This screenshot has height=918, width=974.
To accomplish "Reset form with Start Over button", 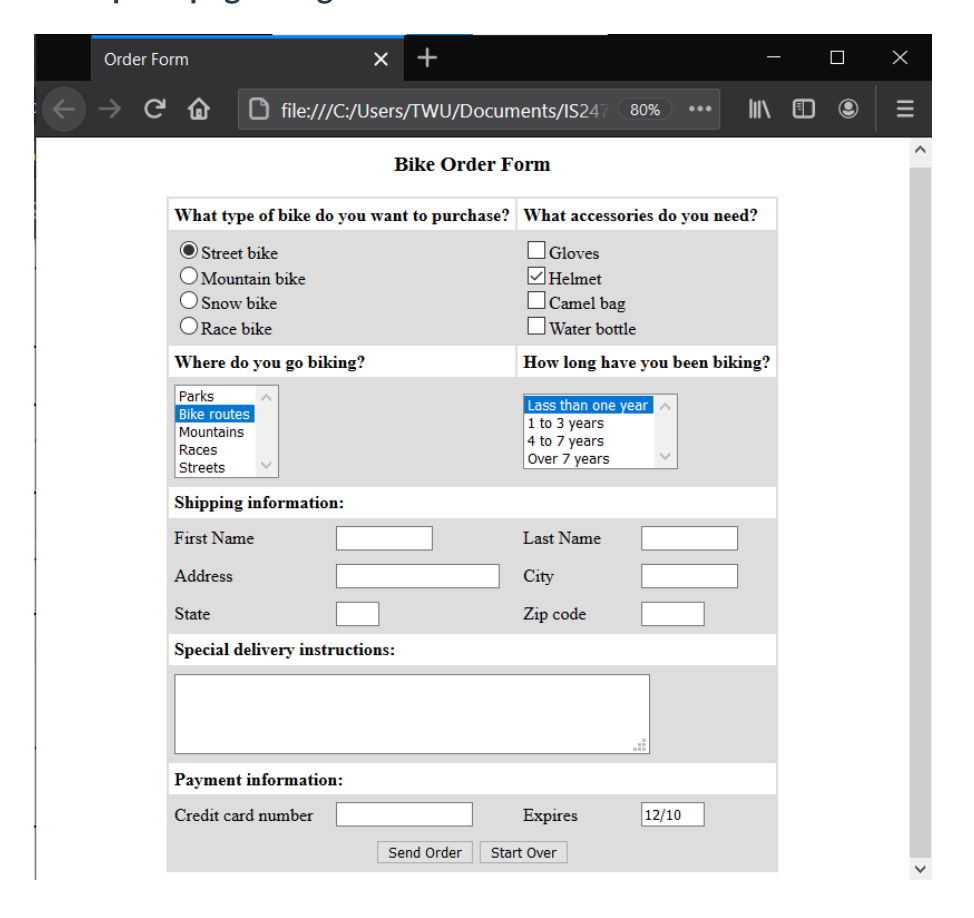I will click(x=523, y=853).
